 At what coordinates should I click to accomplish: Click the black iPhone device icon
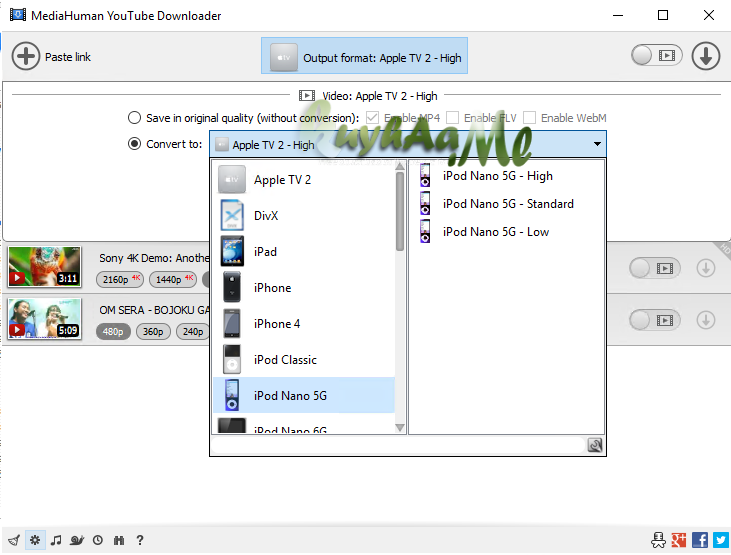[232, 287]
